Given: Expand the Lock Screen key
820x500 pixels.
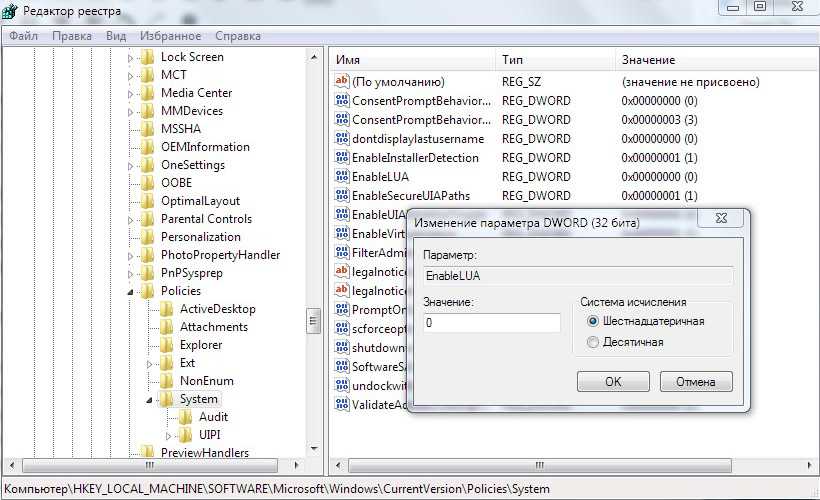Looking at the screenshot, I should click(130, 58).
